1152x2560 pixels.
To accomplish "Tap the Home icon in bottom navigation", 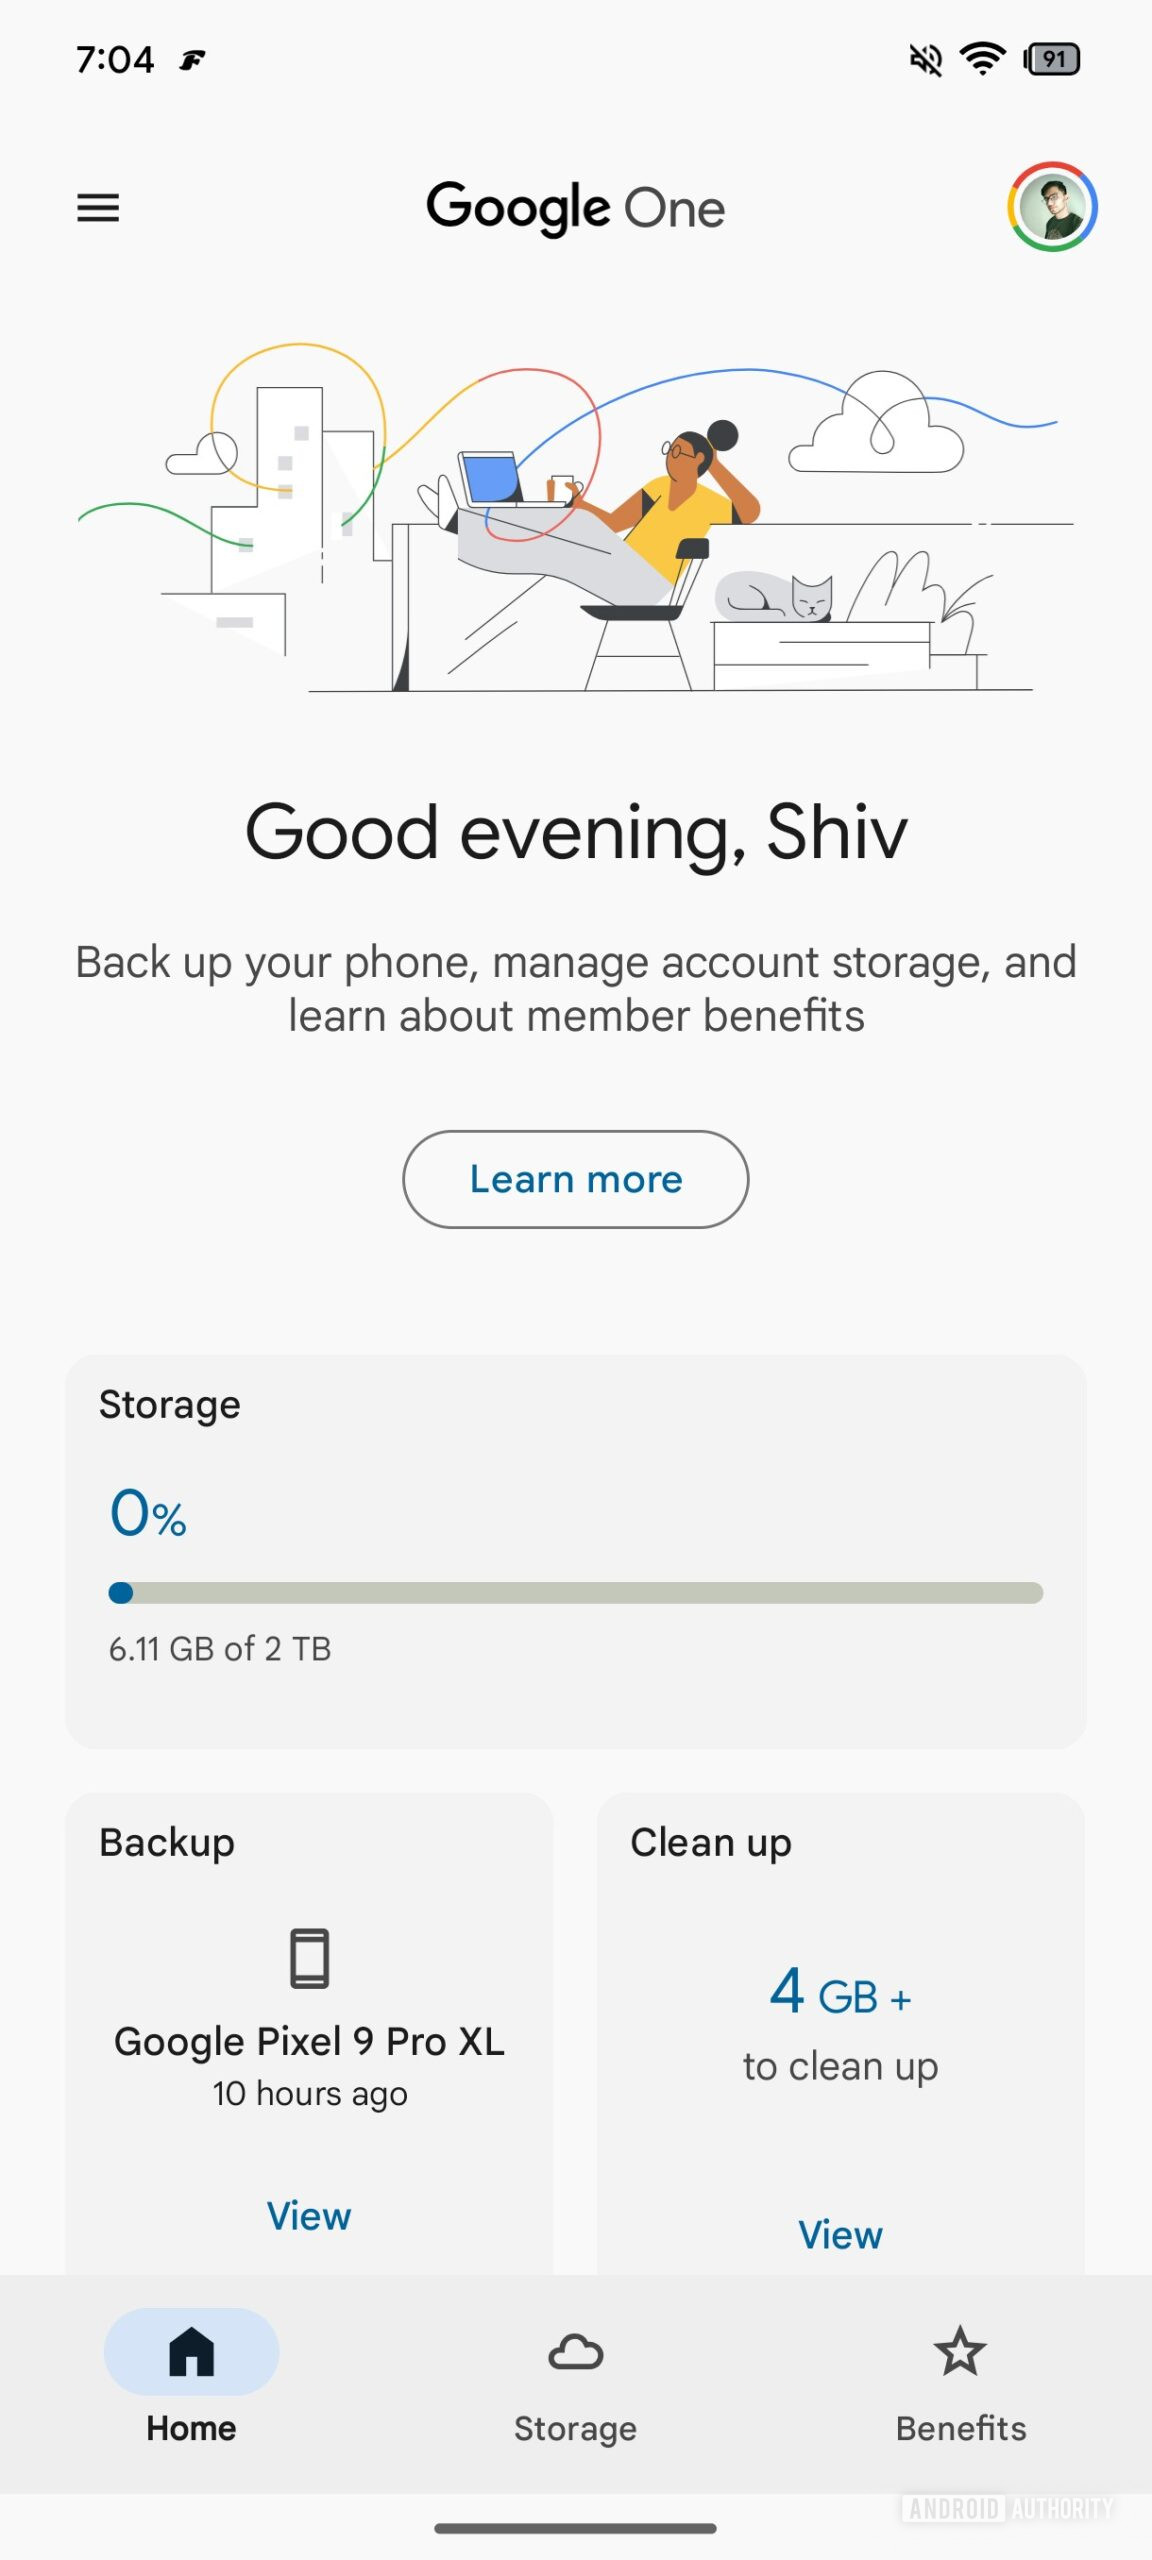I will (191, 2351).
